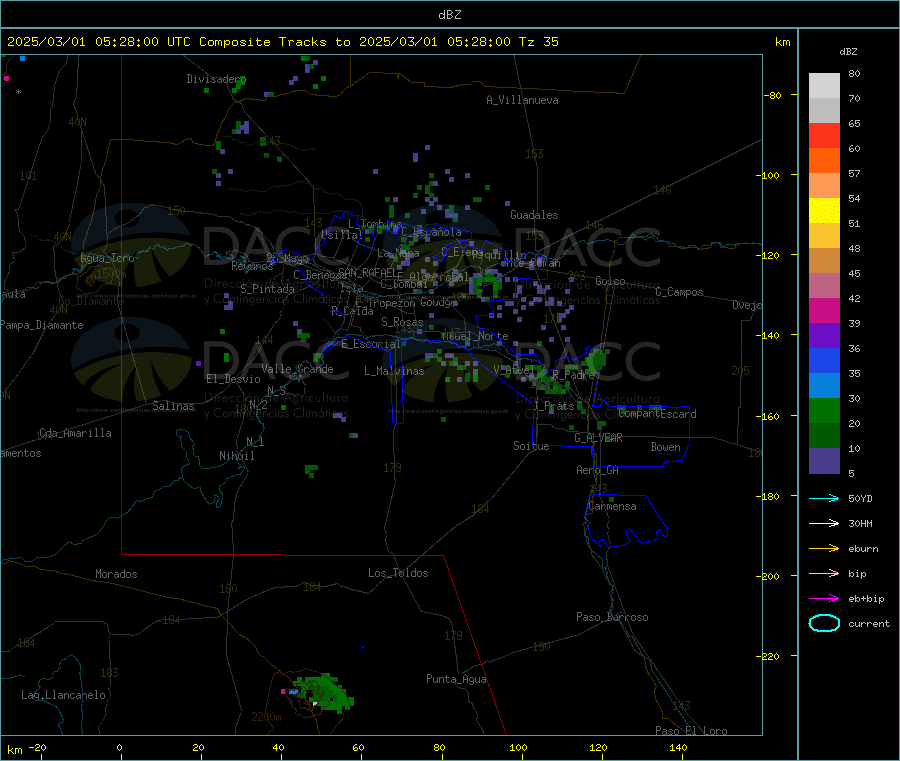Click the G_Campos location label
Screen dimensions: 900x761
click(679, 292)
